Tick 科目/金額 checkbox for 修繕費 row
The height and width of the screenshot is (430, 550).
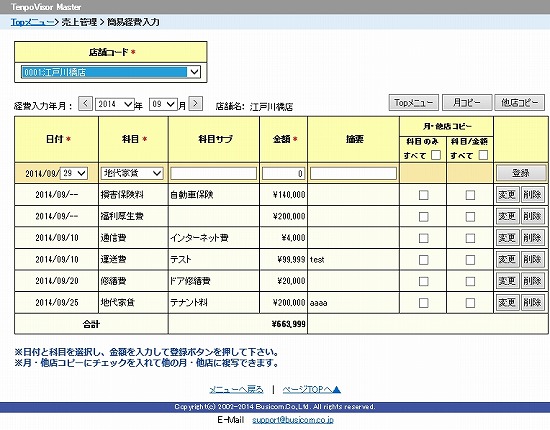click(x=470, y=281)
